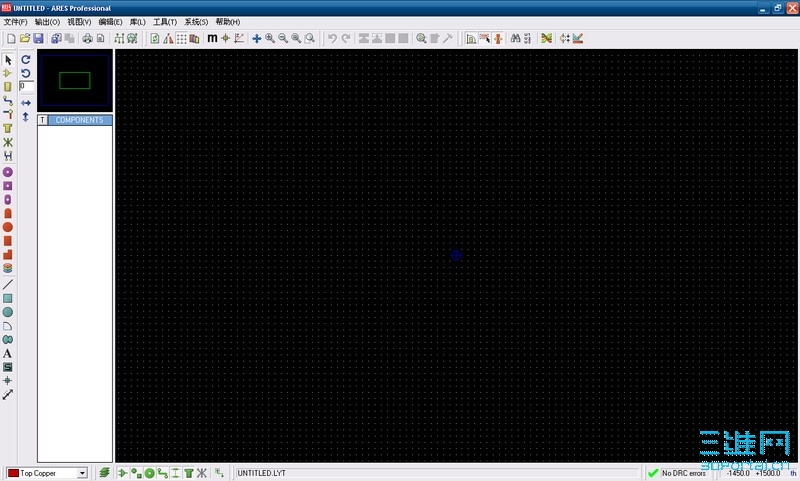Toggle false origin crosshair icon

tap(226, 38)
